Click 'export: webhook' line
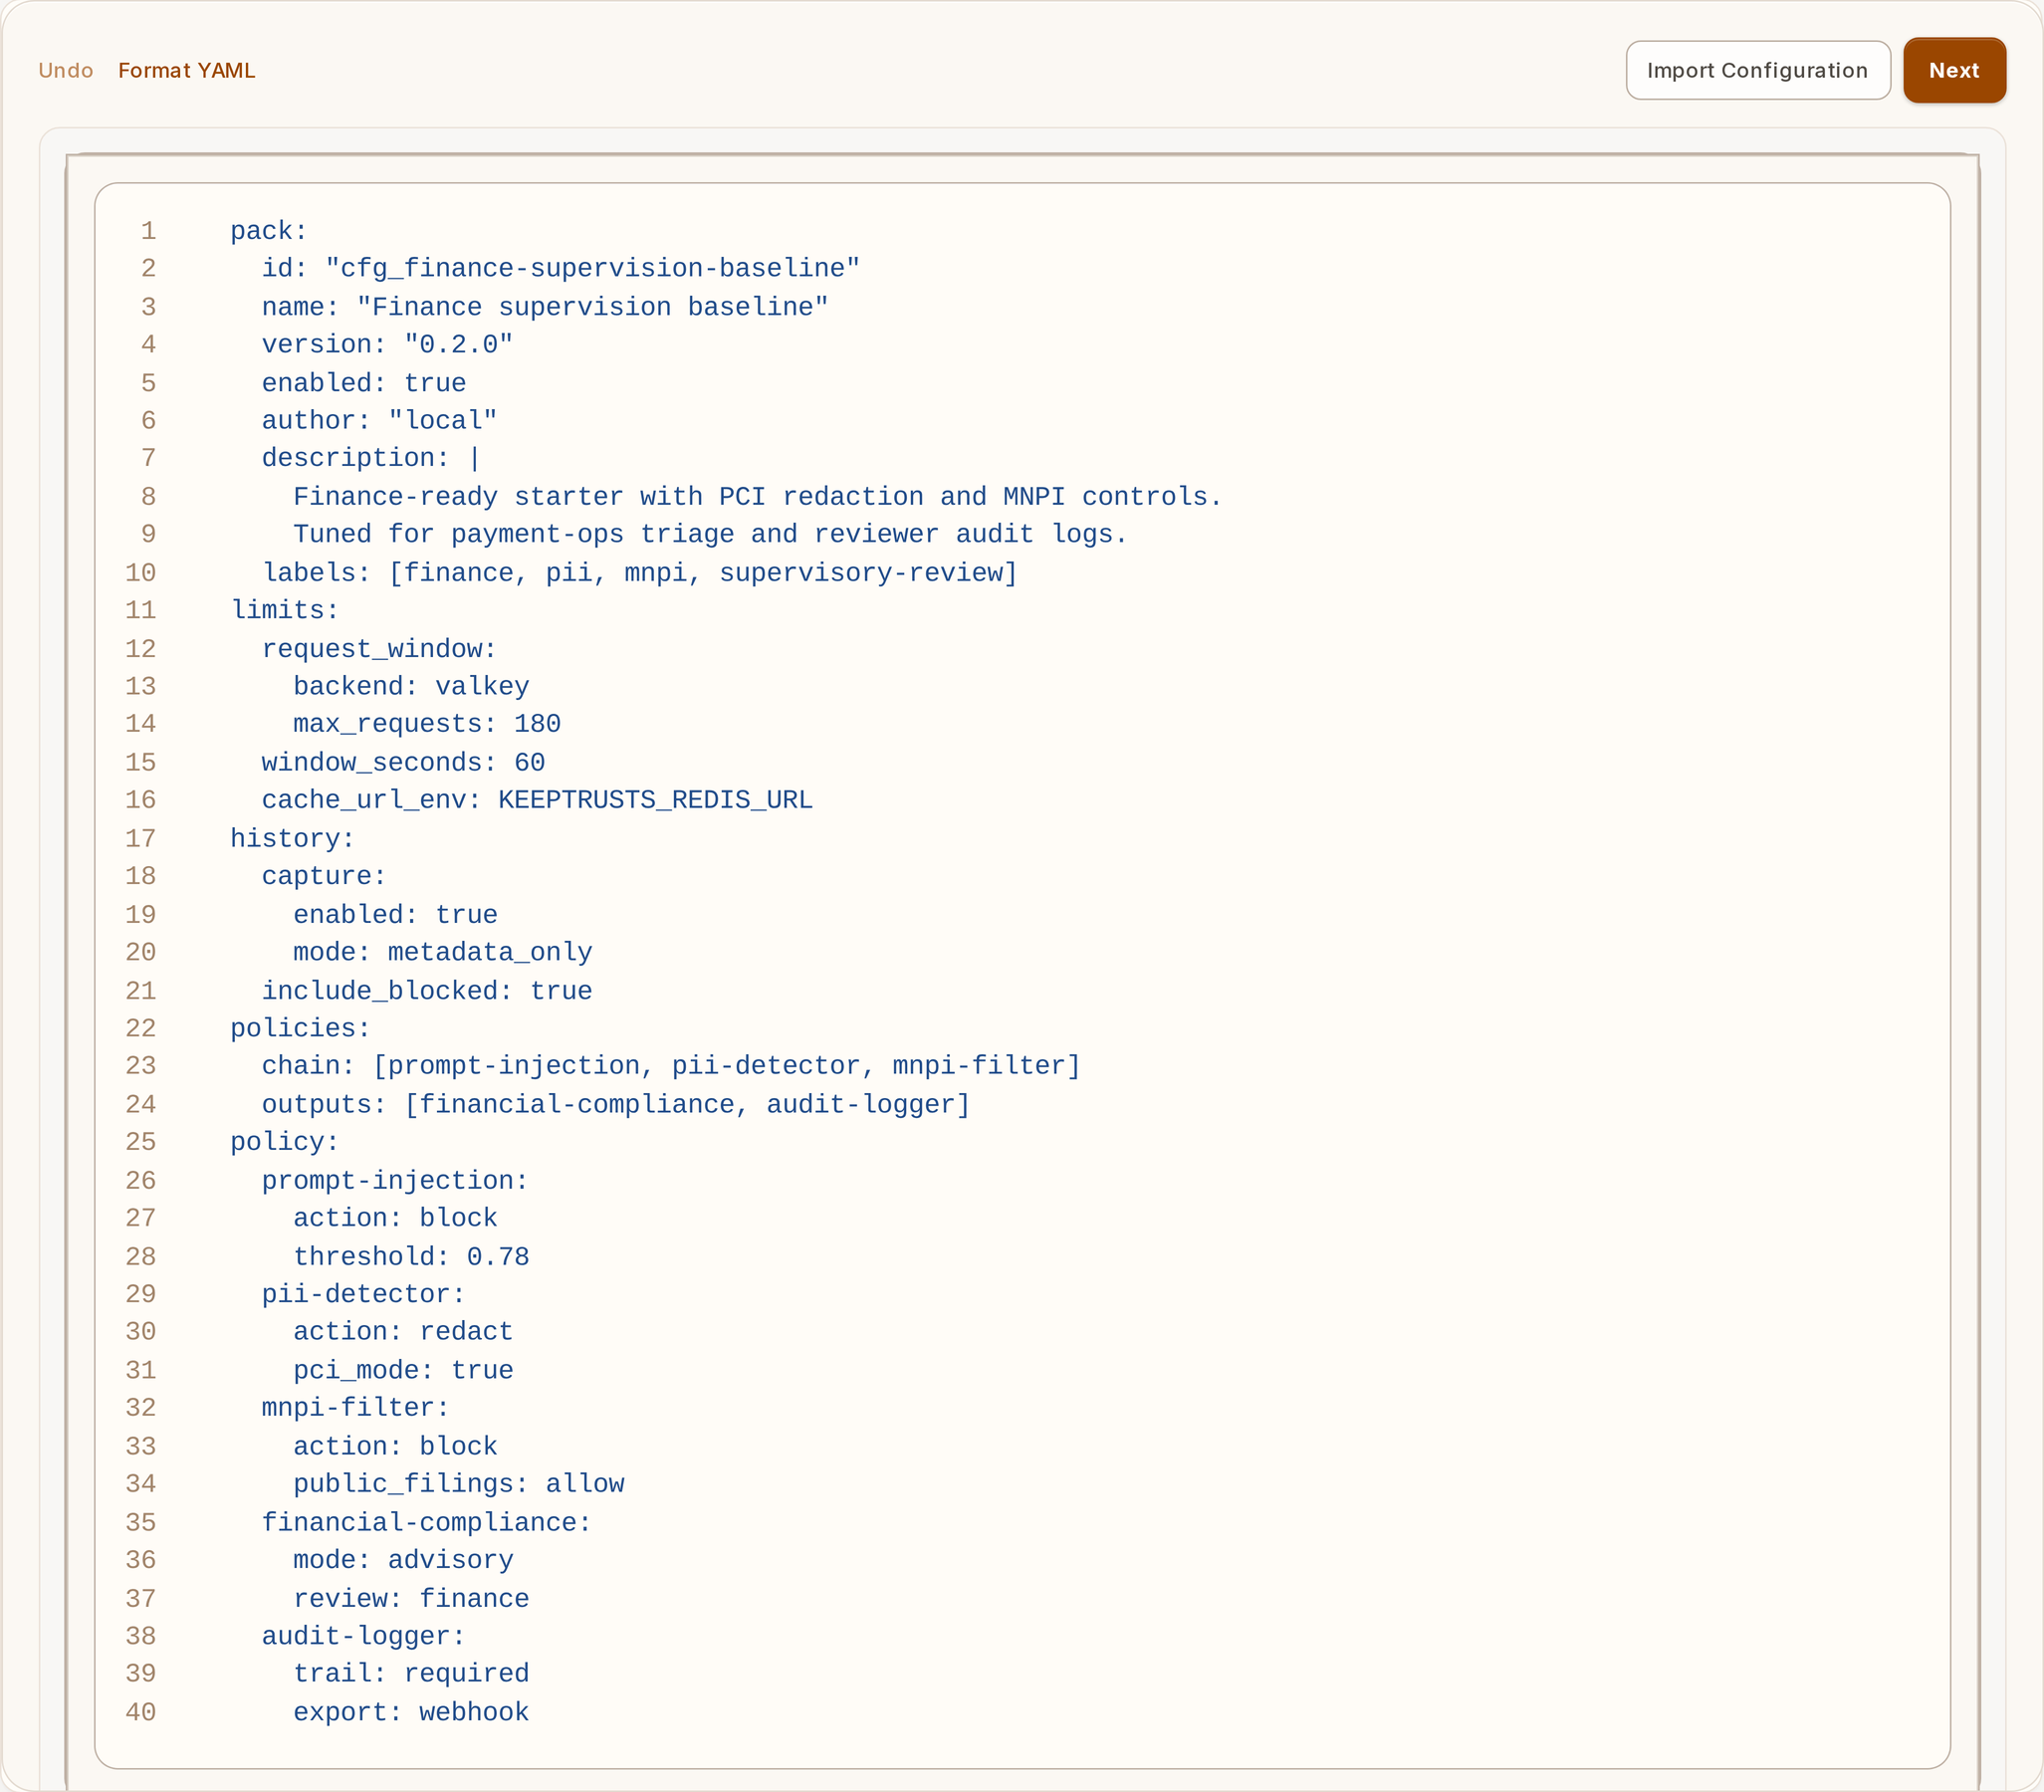2044x1792 pixels. click(411, 1713)
